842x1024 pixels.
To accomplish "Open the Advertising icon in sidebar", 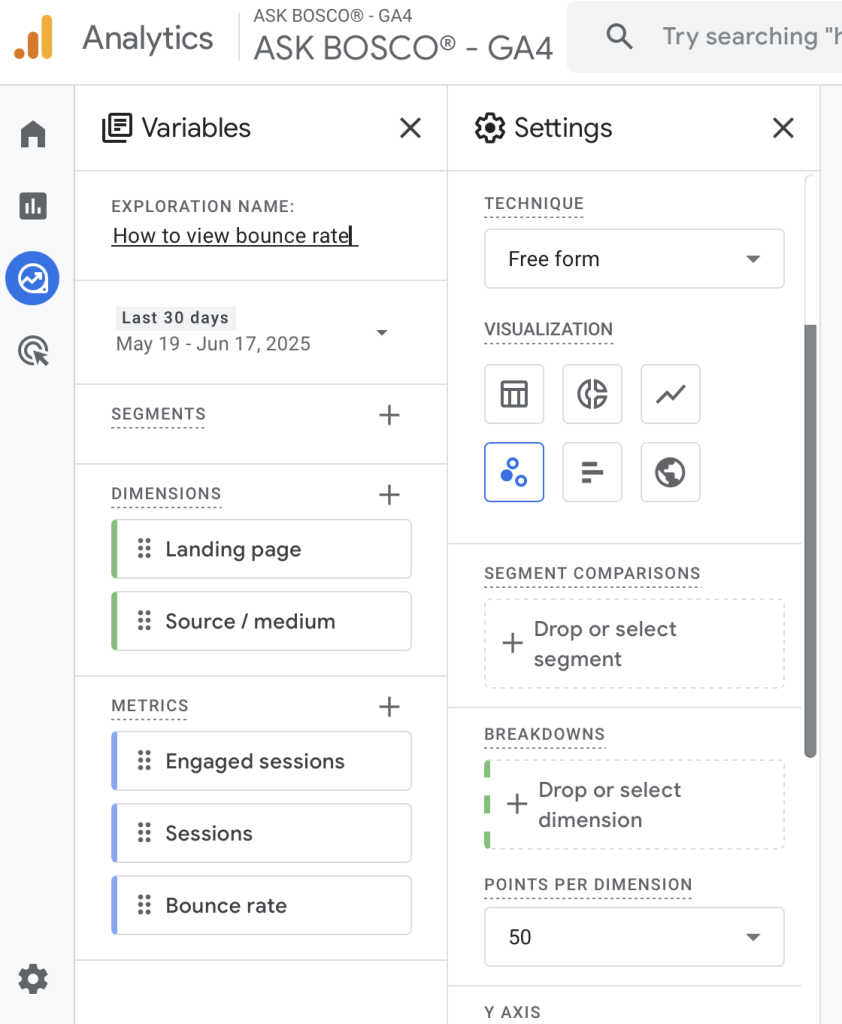I will point(33,352).
